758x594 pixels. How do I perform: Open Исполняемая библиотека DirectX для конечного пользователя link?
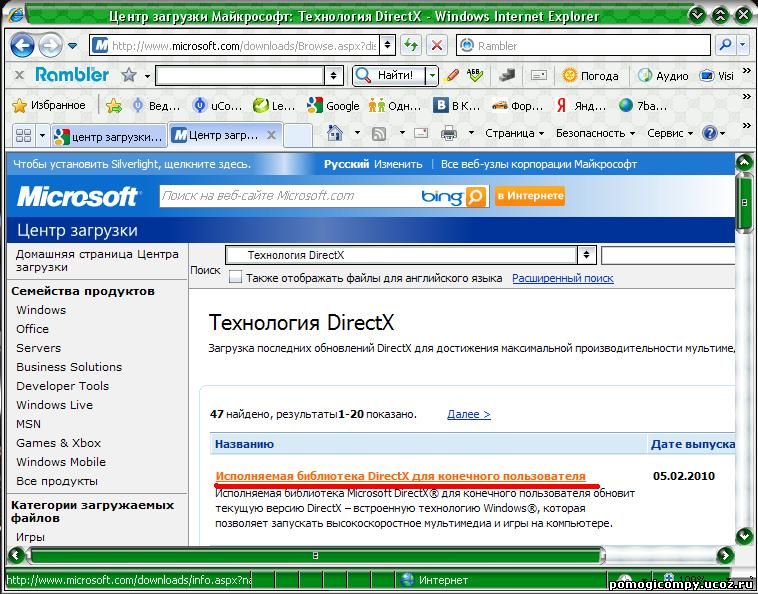pos(400,476)
